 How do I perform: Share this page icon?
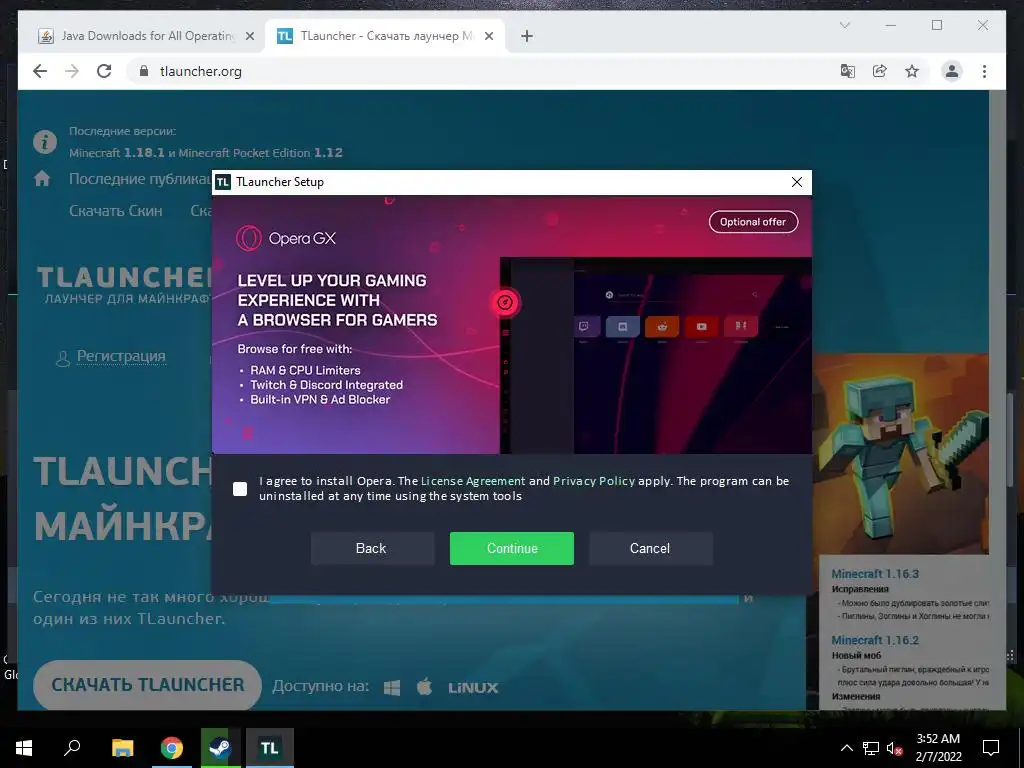[x=880, y=71]
